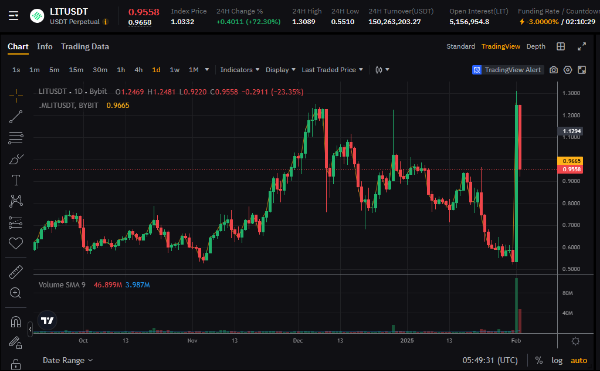600x371 pixels.
Task: Switch to the 1h interval
Action: pos(121,70)
